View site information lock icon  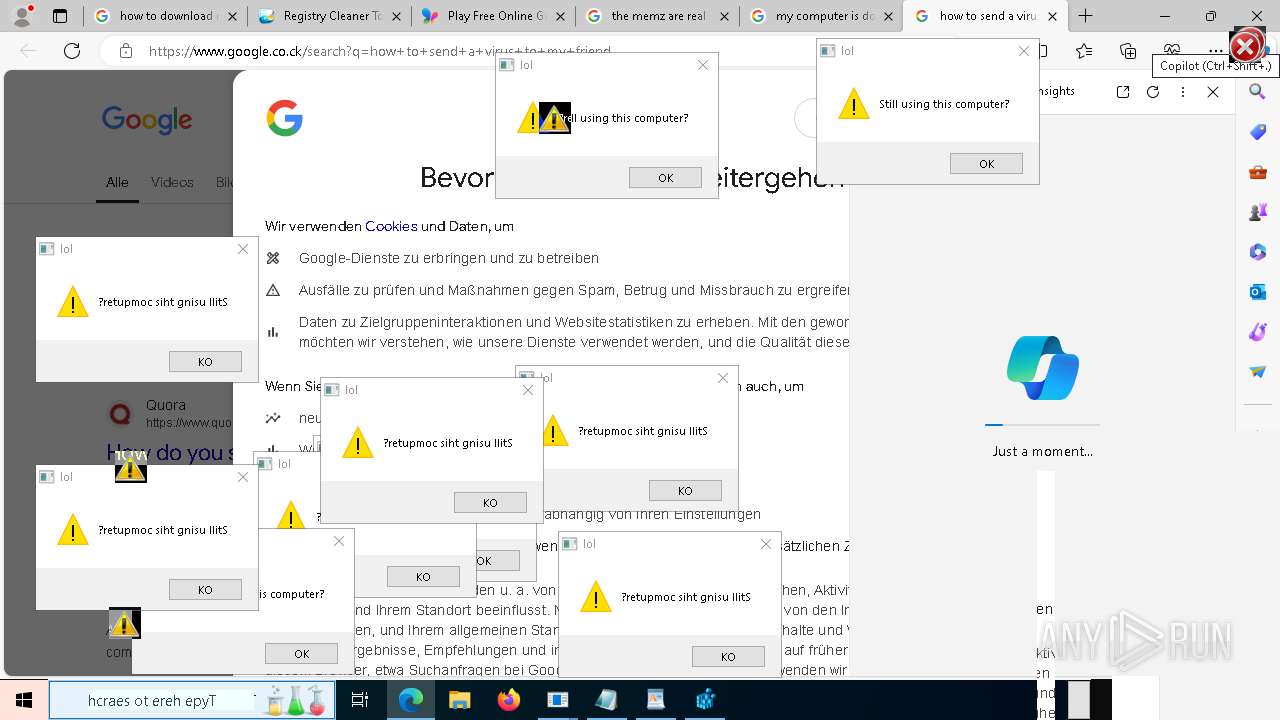click(x=125, y=51)
